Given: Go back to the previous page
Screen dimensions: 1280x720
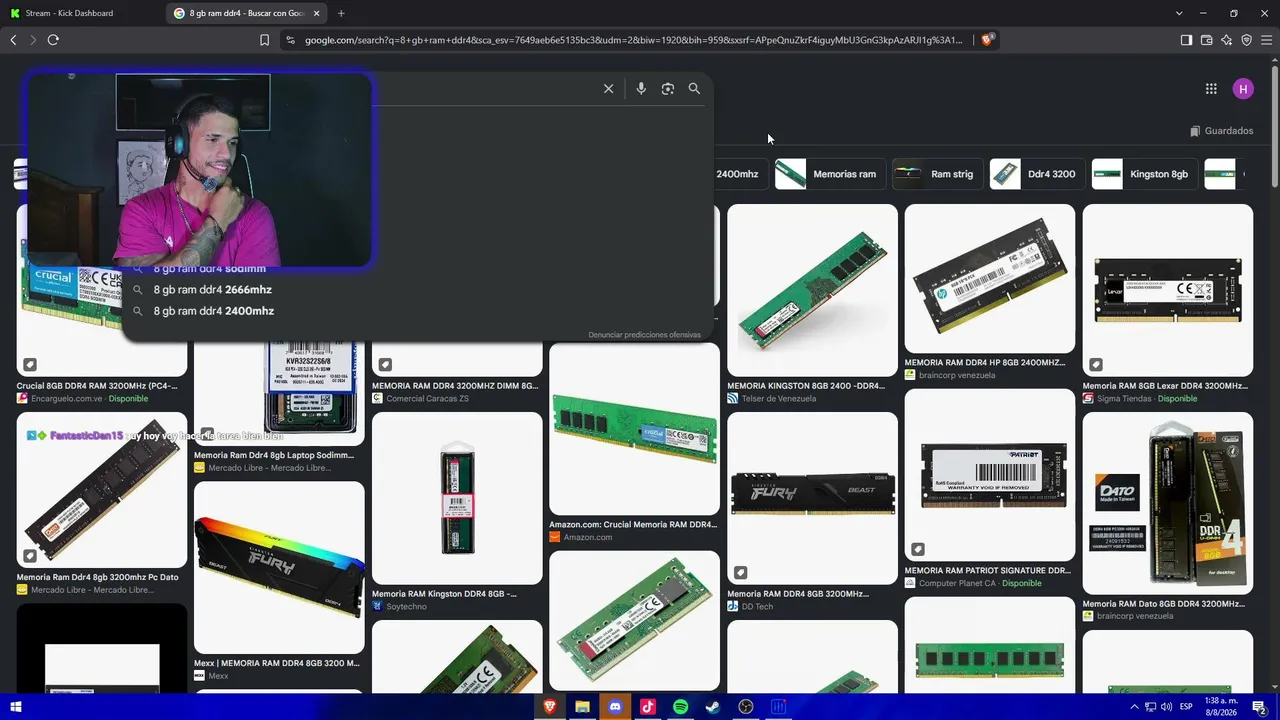Looking at the screenshot, I should [13, 40].
